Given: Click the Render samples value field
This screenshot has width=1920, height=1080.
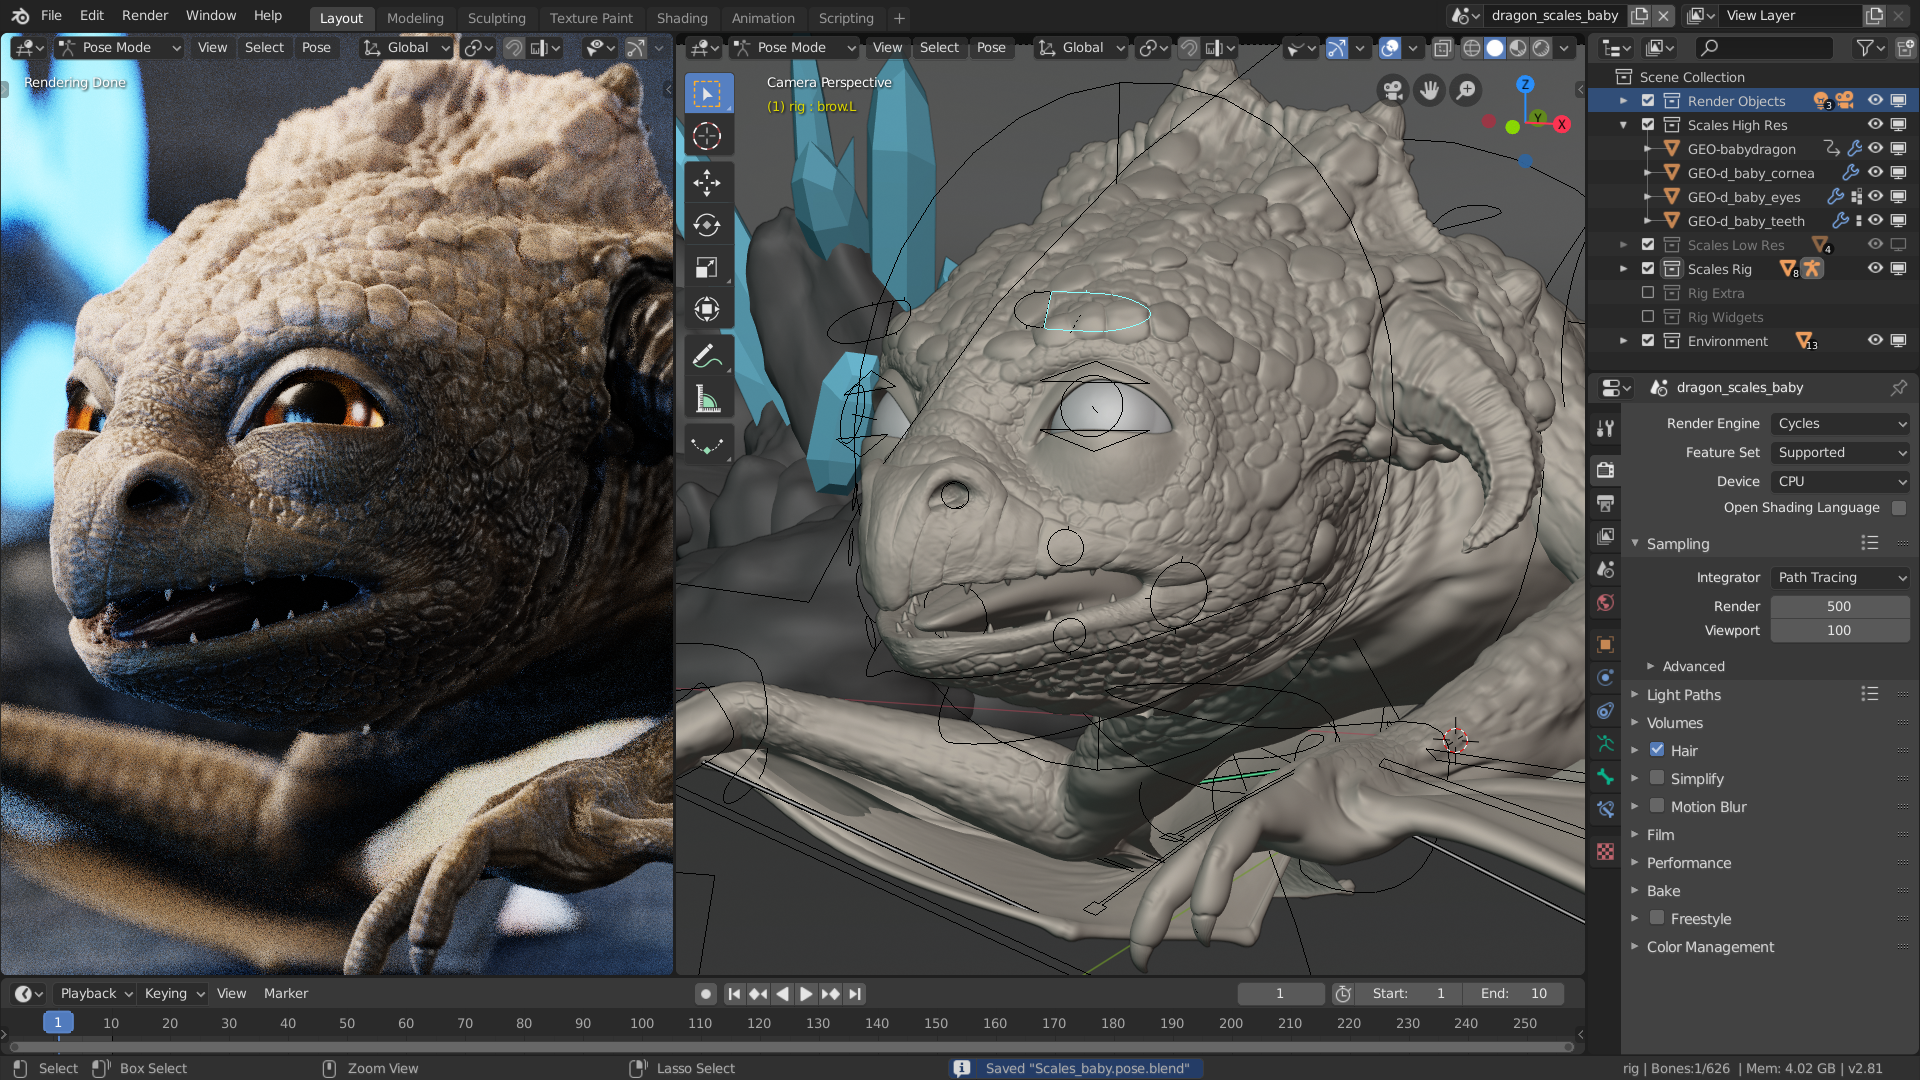Looking at the screenshot, I should point(1839,606).
